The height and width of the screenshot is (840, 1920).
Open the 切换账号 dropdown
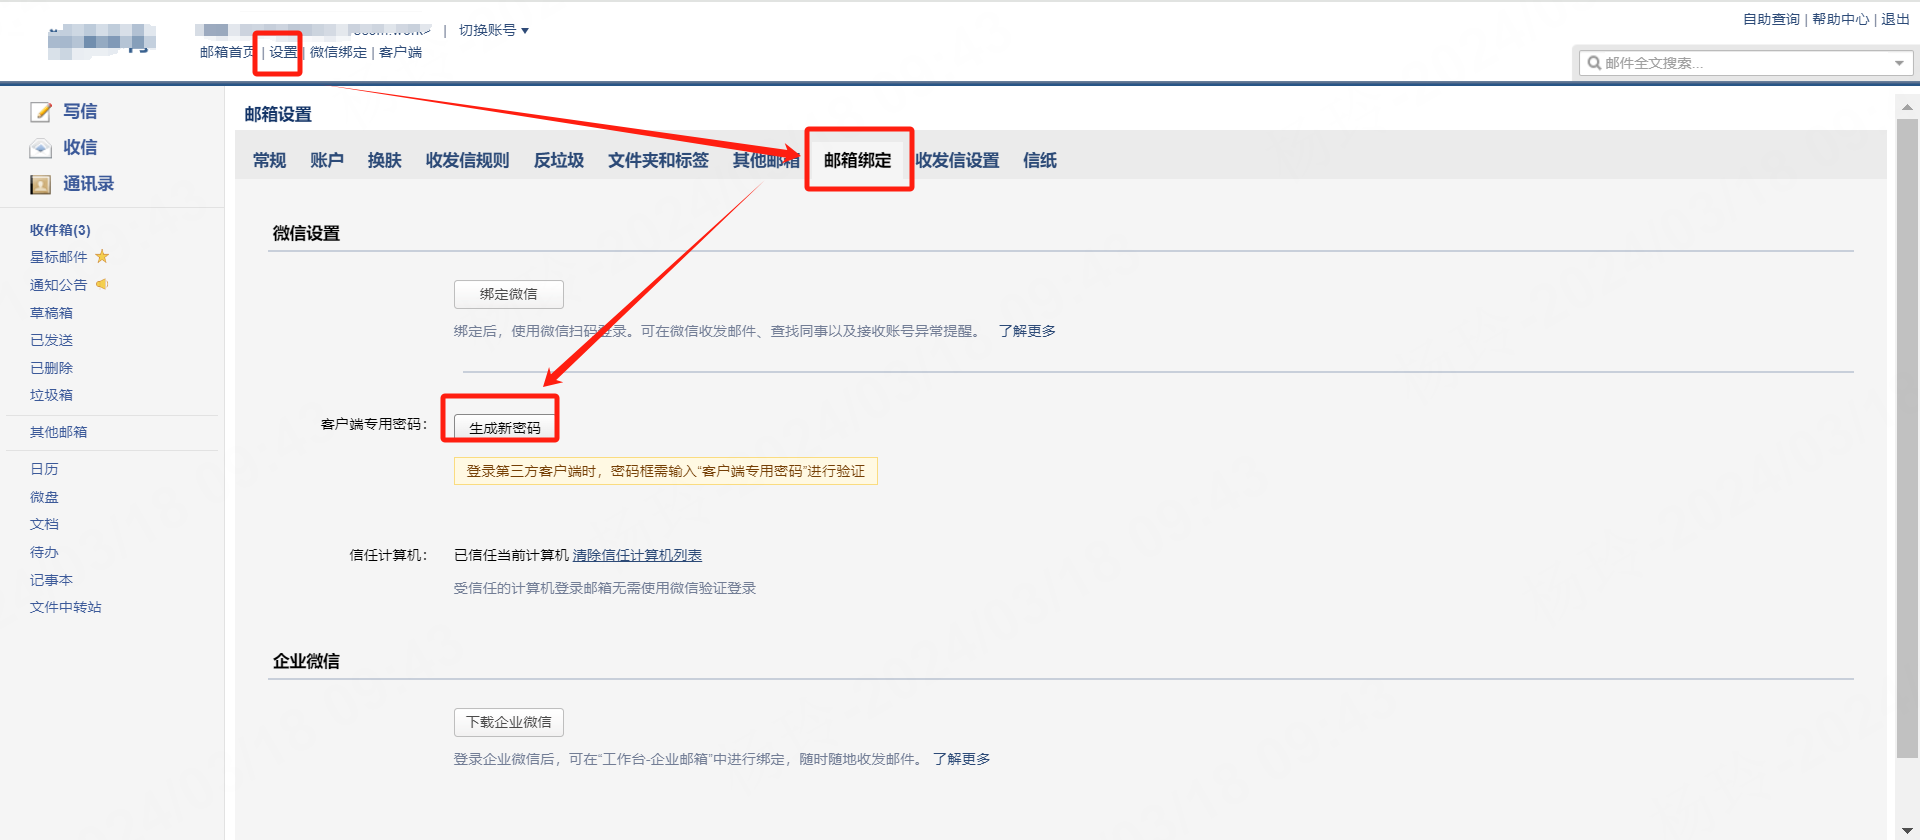point(494,30)
